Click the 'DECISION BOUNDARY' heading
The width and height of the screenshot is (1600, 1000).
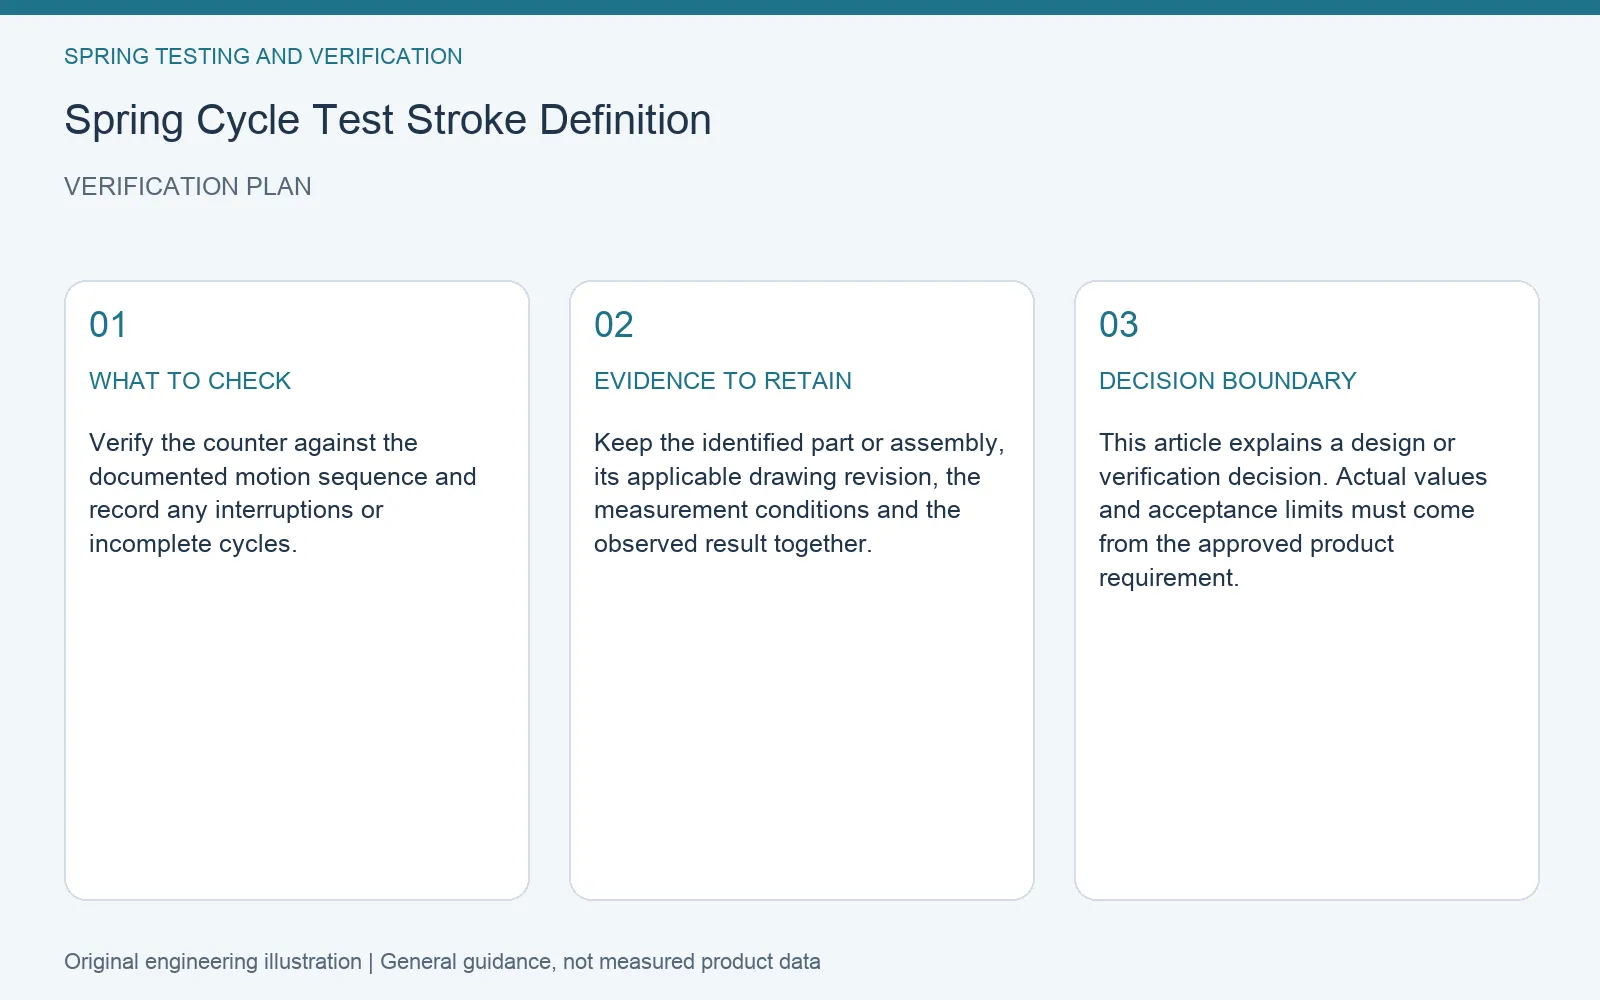click(x=1228, y=381)
